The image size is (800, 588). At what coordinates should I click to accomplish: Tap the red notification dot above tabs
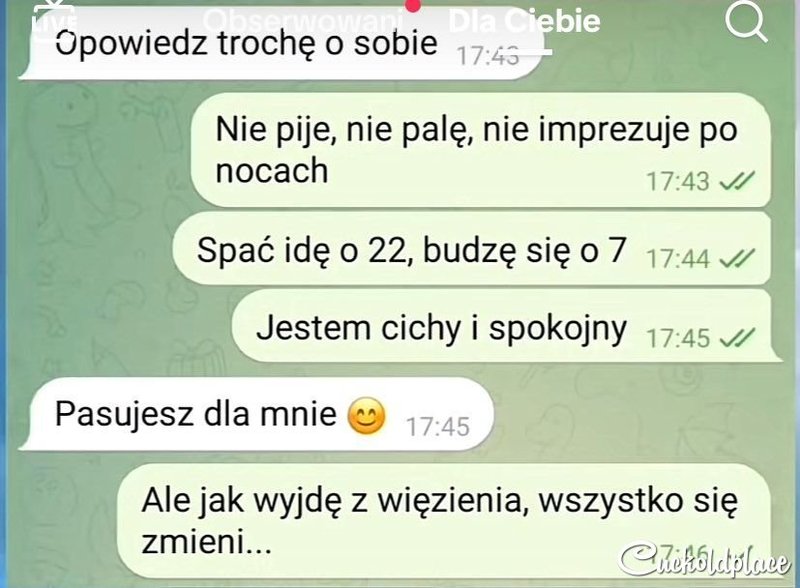coord(413,5)
